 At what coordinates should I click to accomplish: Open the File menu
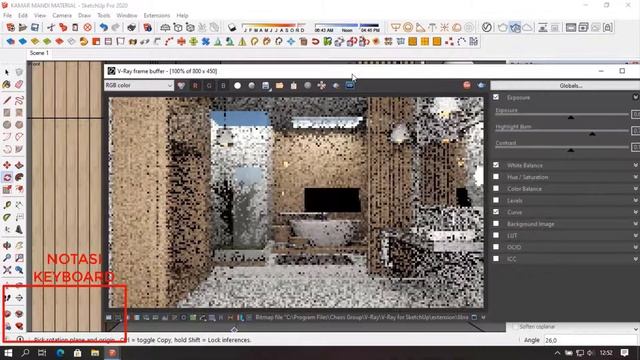pos(7,16)
